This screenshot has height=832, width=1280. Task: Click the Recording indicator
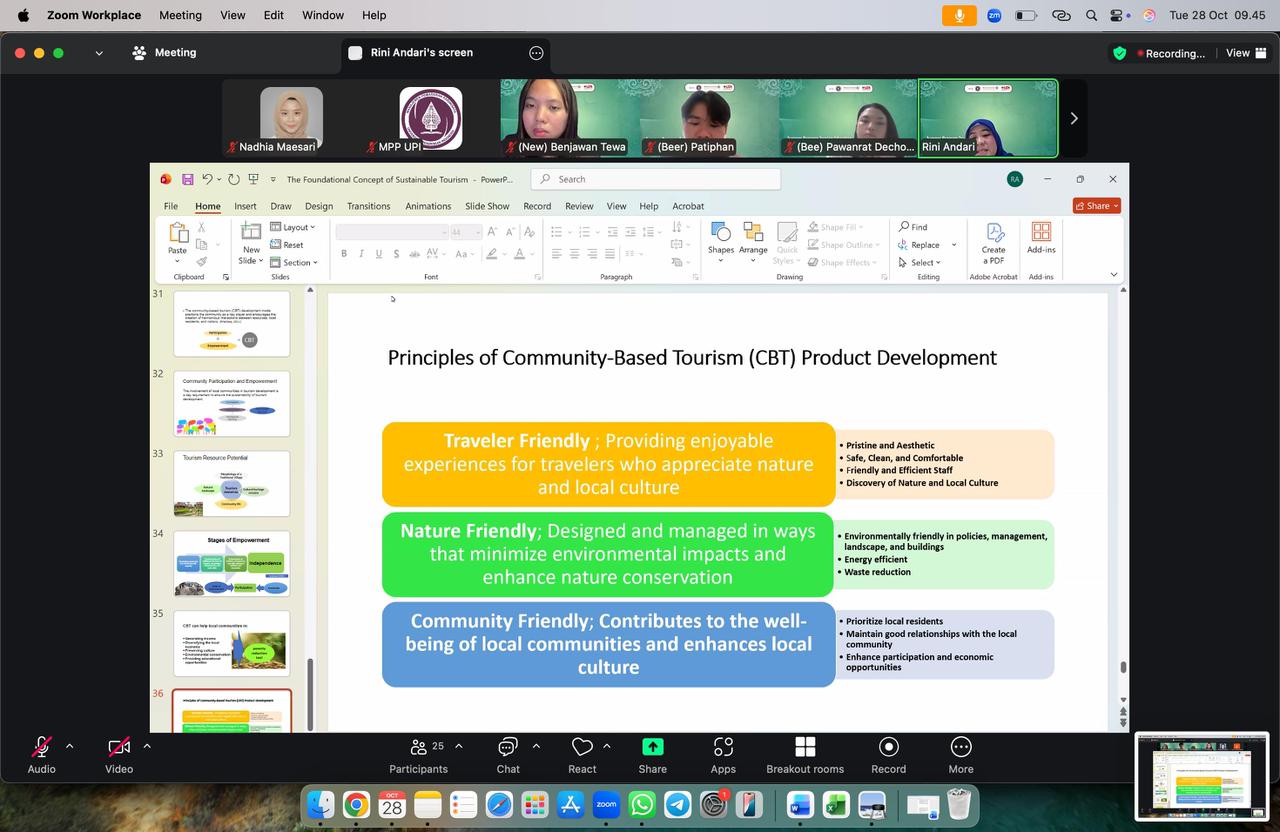1171,53
